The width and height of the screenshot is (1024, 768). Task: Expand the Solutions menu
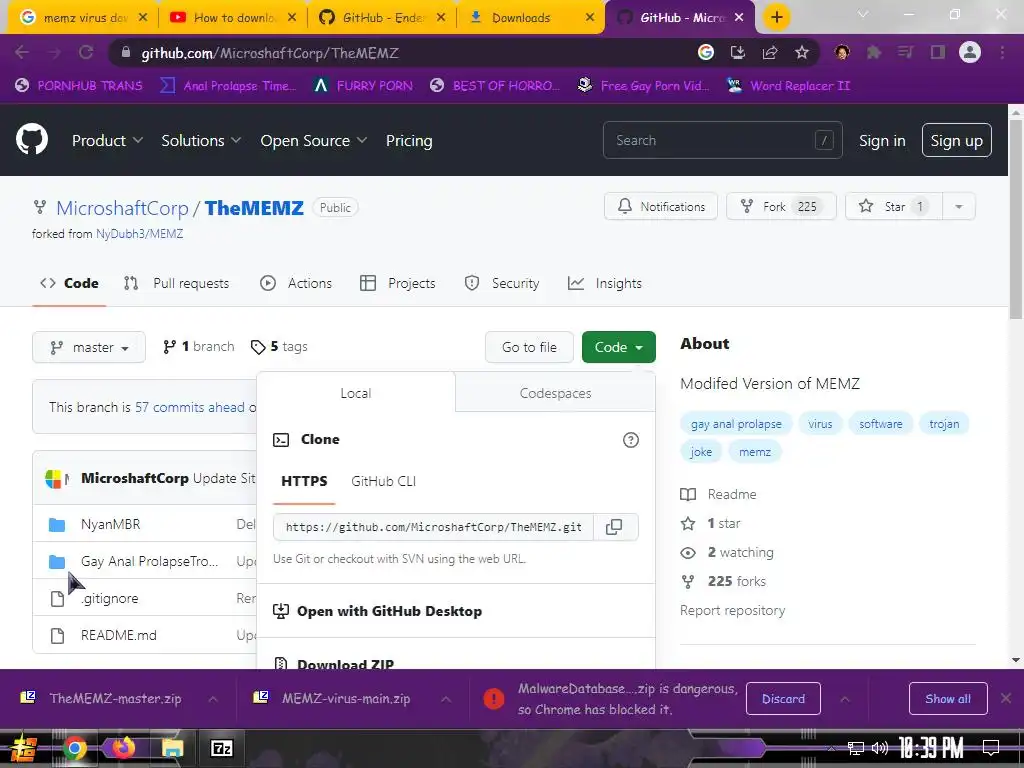201,140
